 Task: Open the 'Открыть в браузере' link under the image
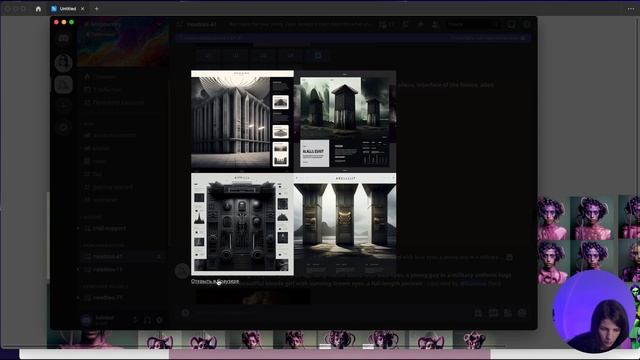pos(215,281)
